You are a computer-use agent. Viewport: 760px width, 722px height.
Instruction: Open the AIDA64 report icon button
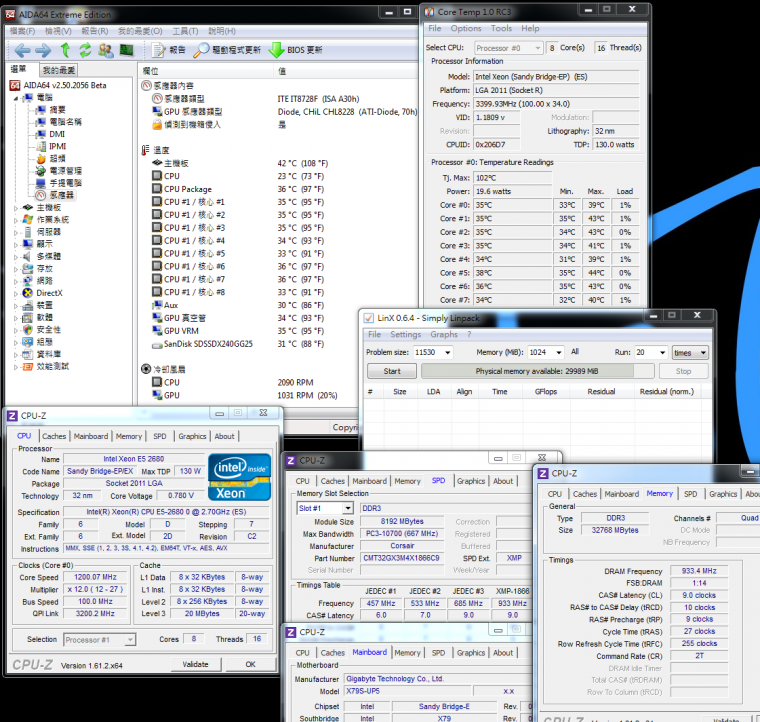point(157,50)
